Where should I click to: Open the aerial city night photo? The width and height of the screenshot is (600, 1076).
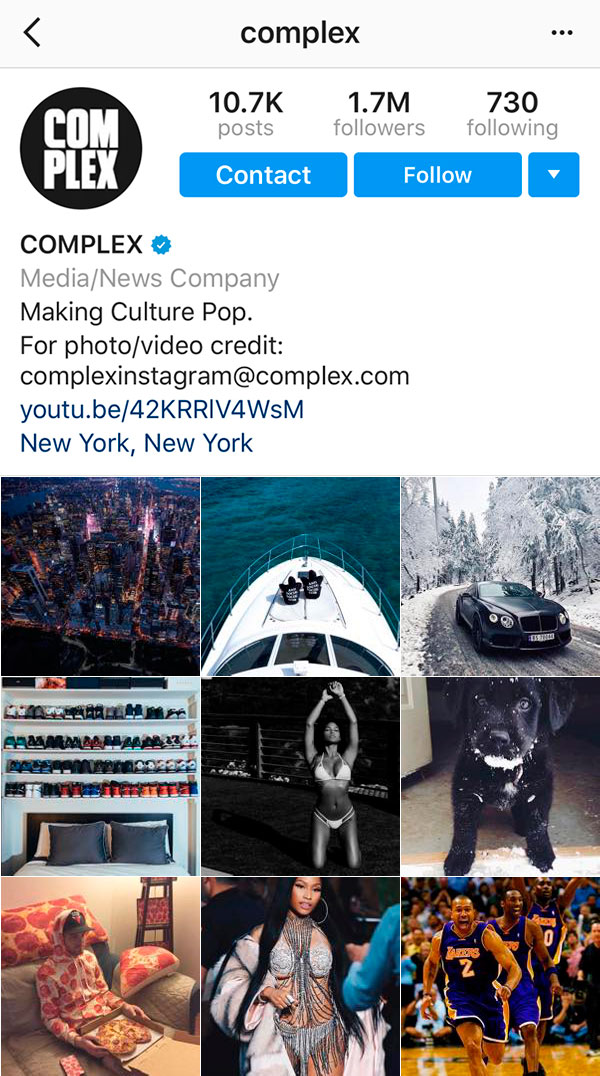pyautogui.click(x=100, y=576)
